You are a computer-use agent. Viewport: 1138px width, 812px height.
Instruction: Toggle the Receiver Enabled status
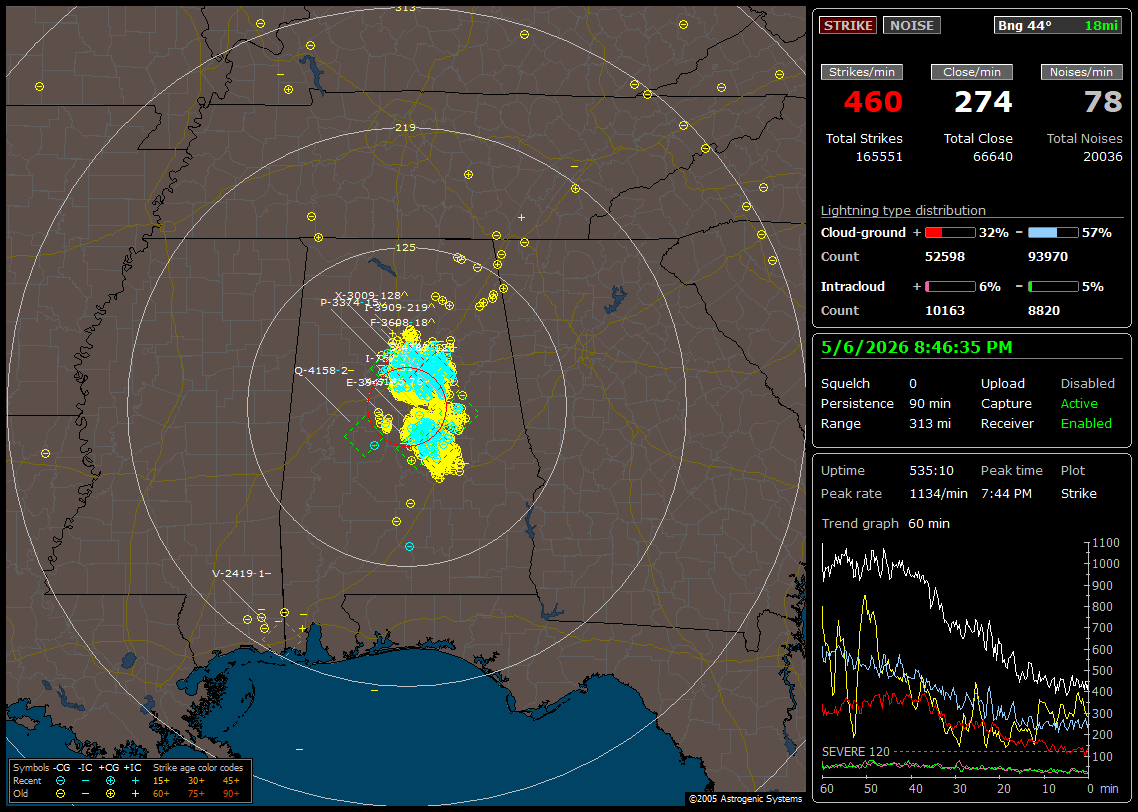click(x=1086, y=423)
